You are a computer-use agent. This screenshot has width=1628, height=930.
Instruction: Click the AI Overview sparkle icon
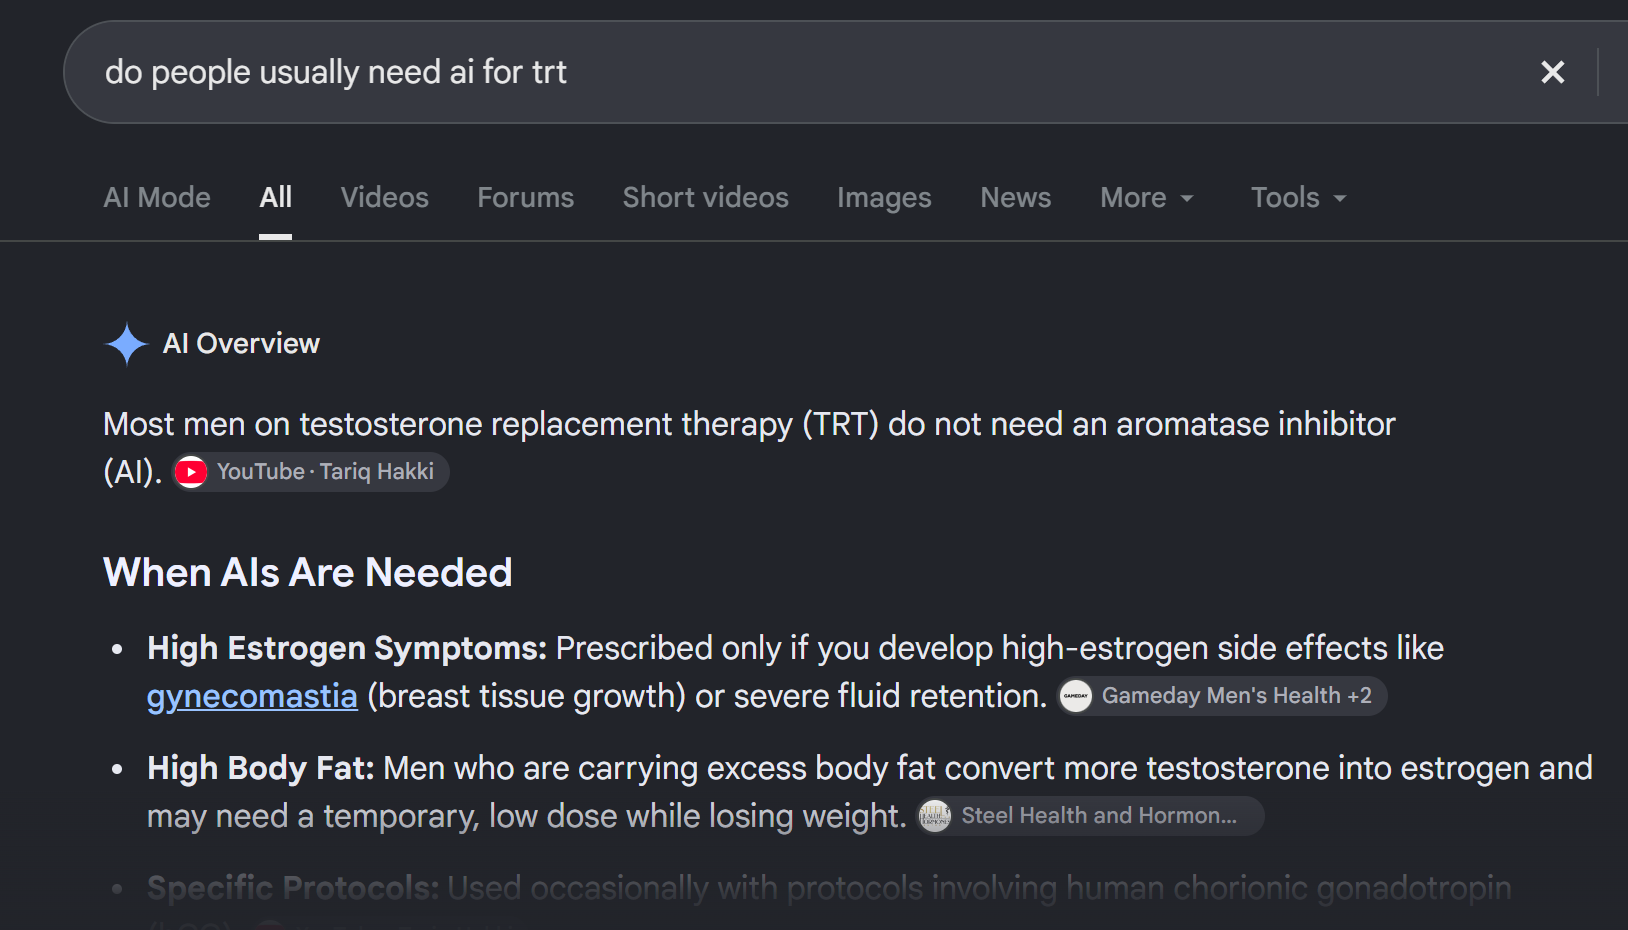[127, 344]
